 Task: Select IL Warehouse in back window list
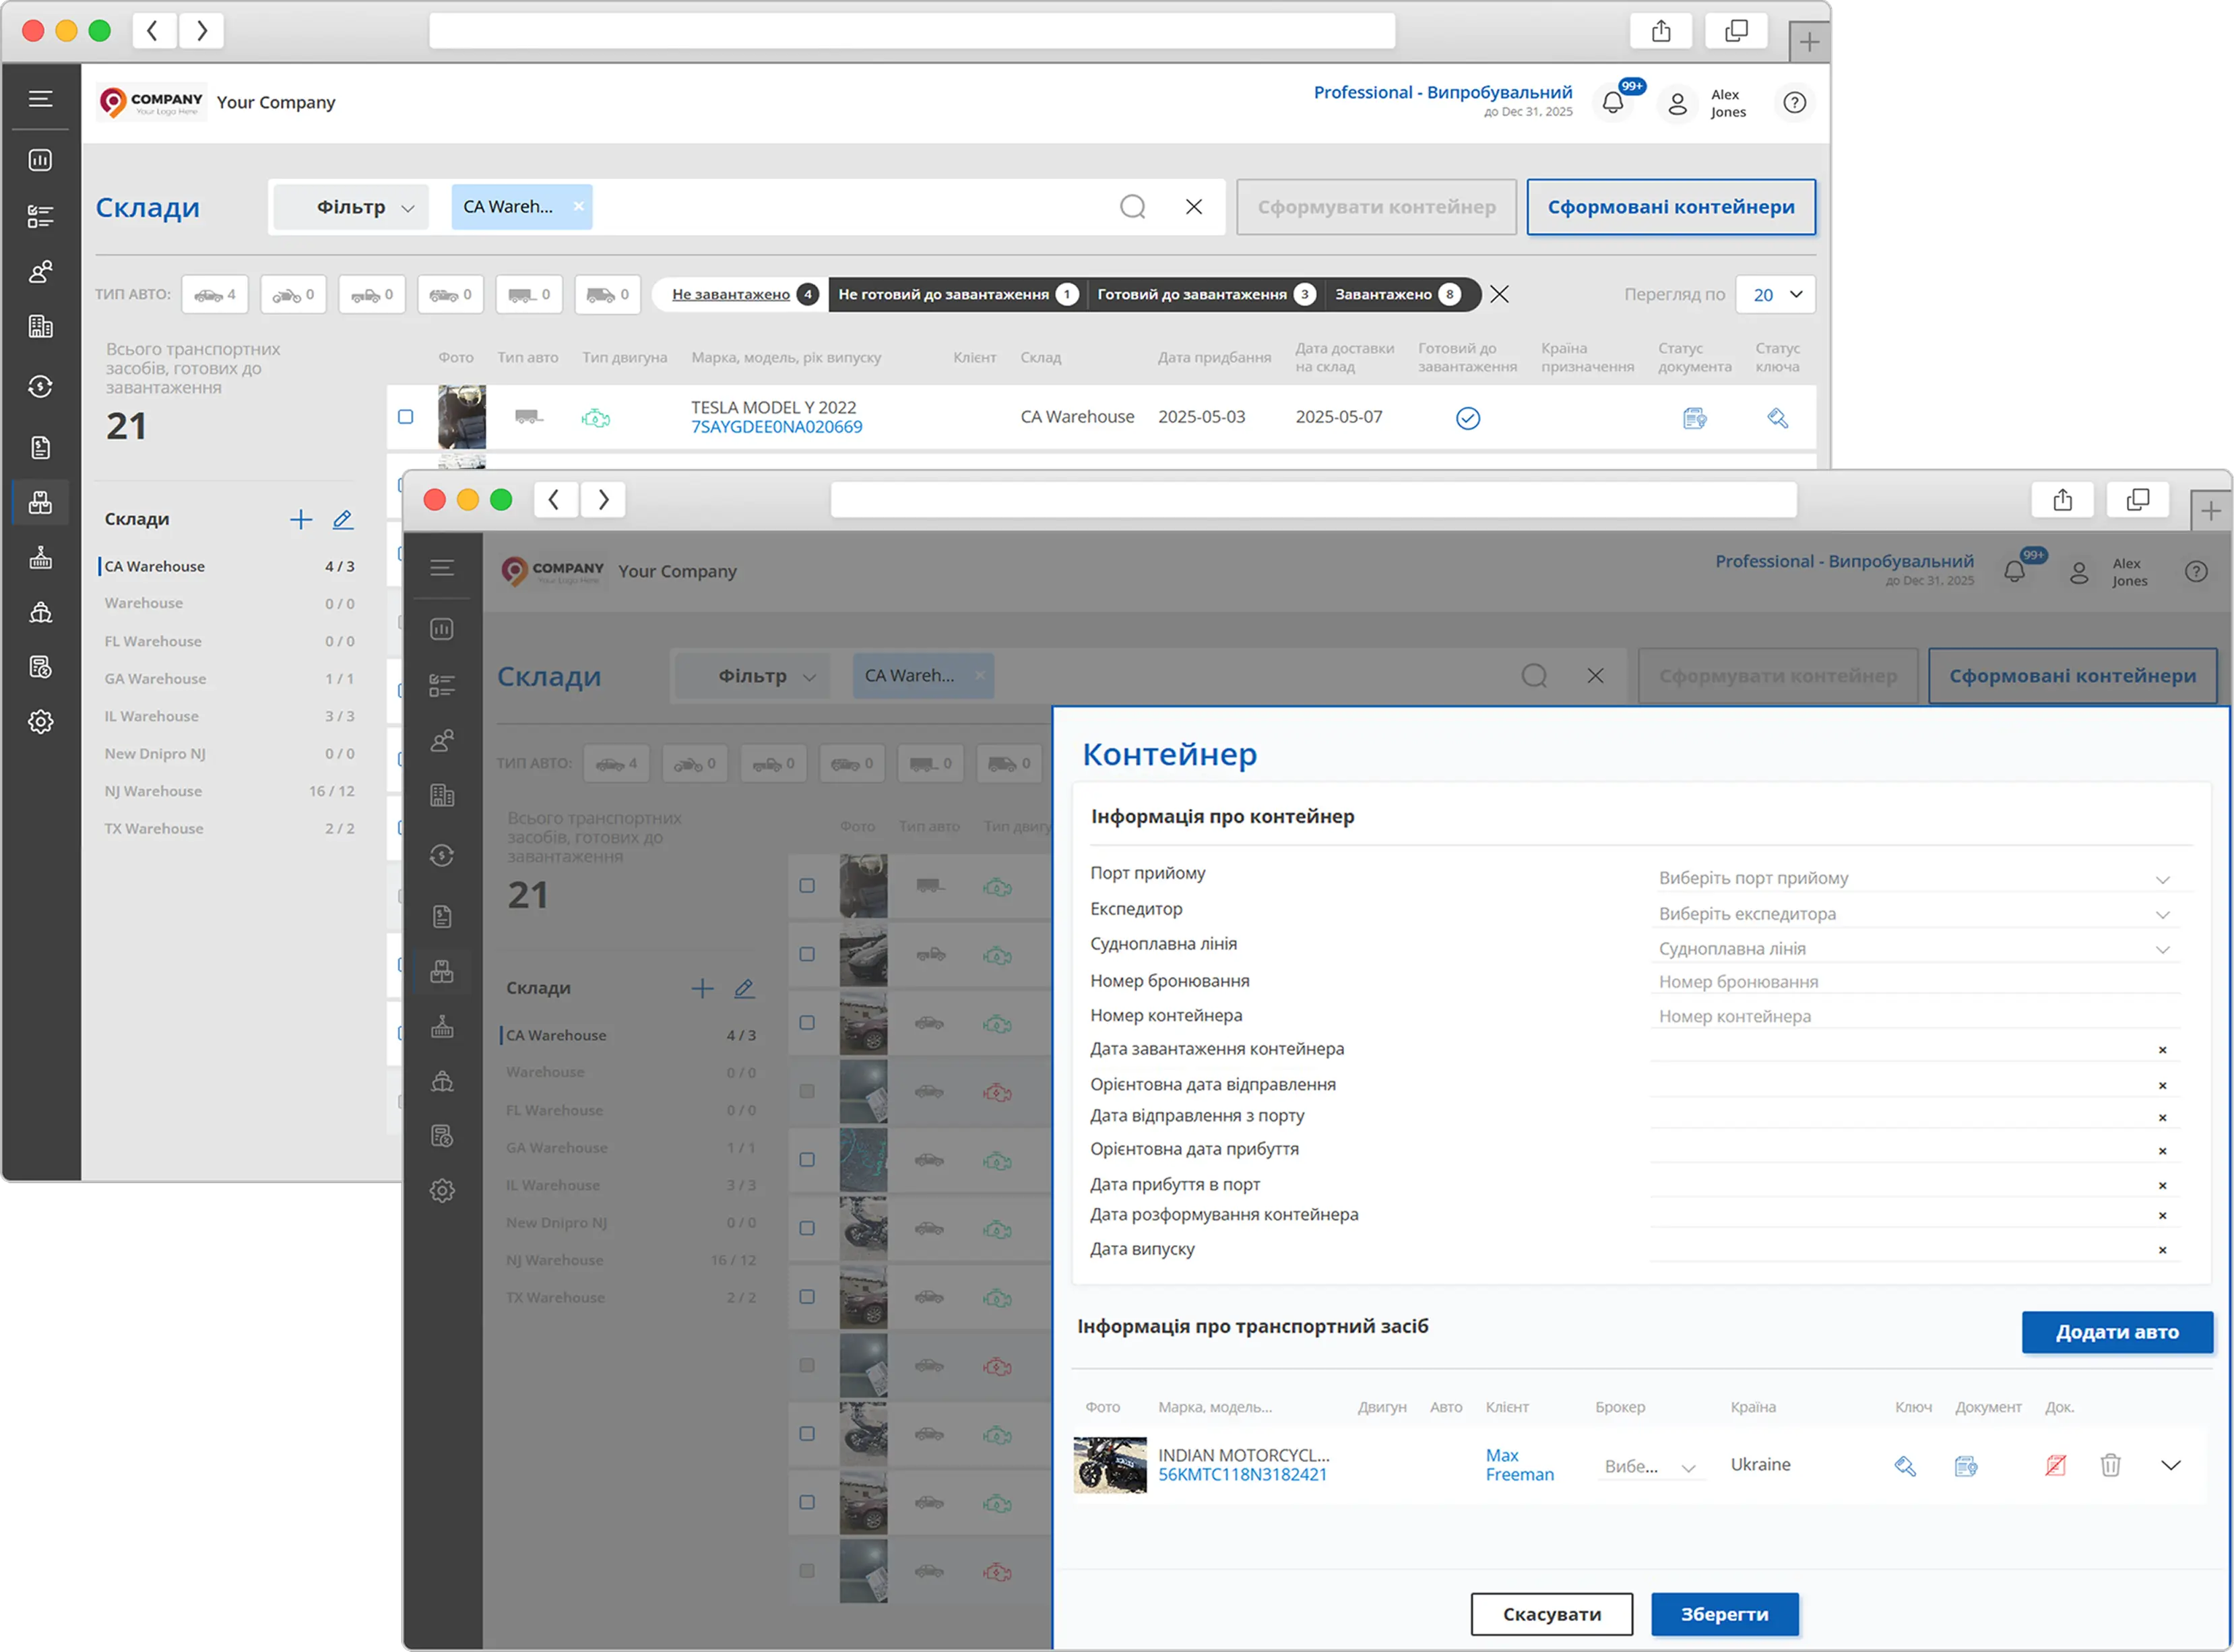click(x=229, y=716)
